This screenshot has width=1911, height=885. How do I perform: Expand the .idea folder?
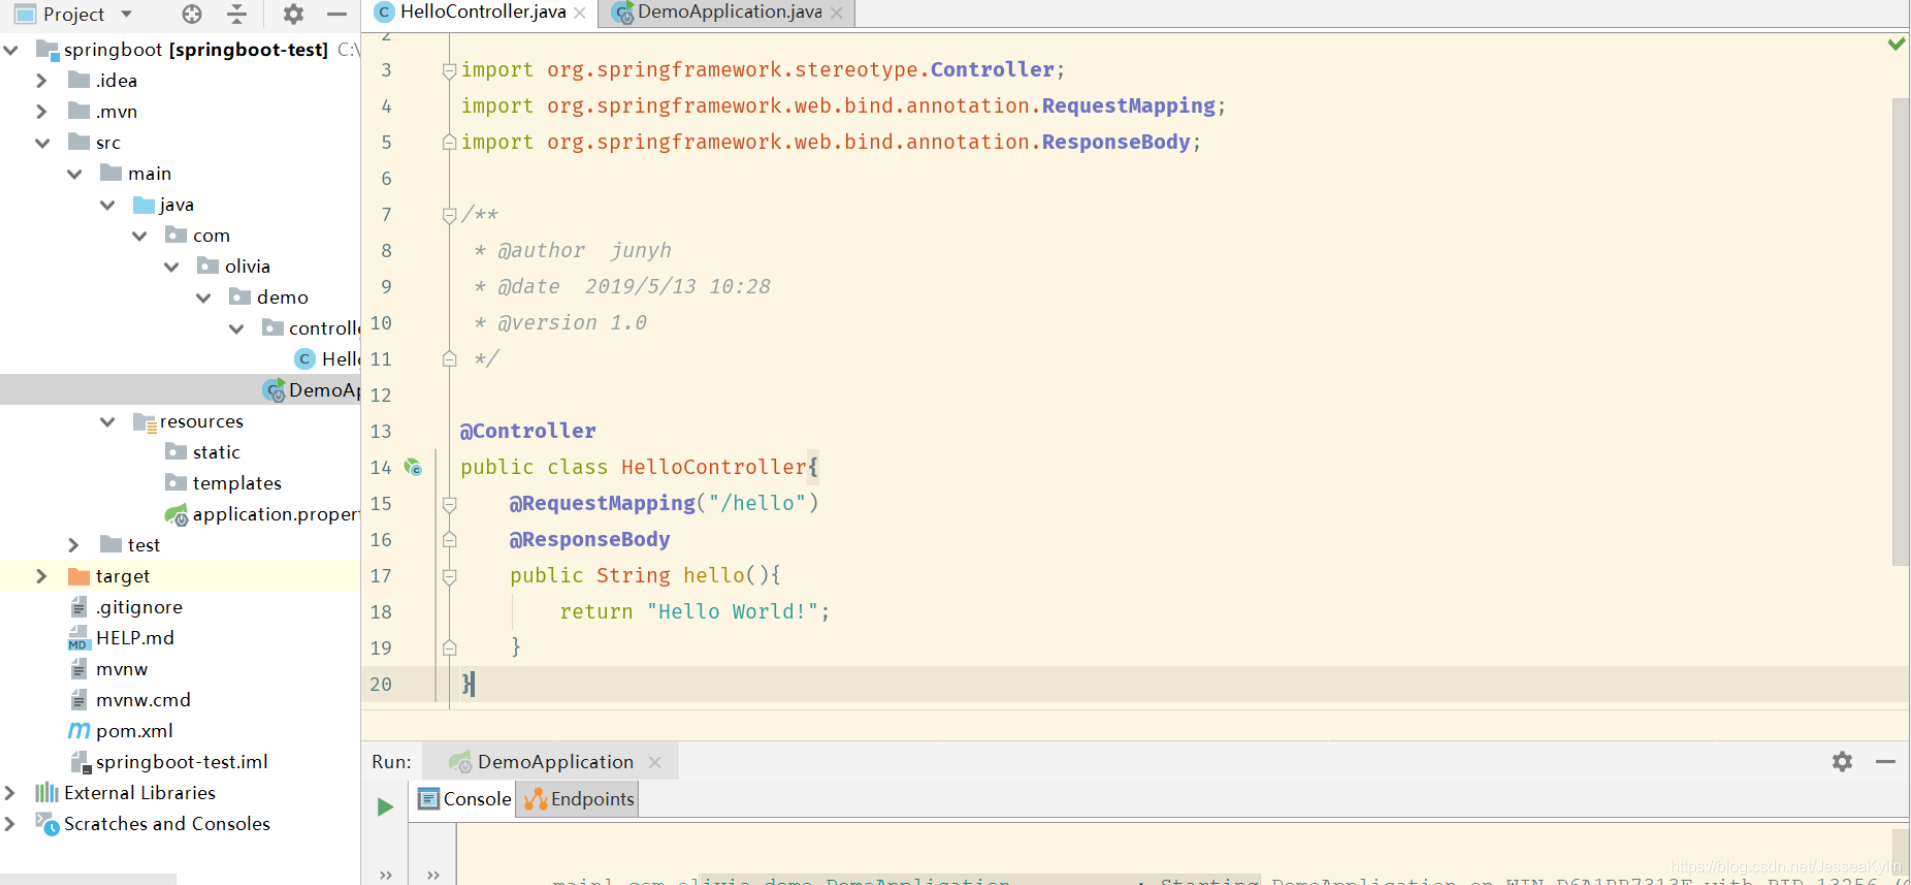point(41,80)
